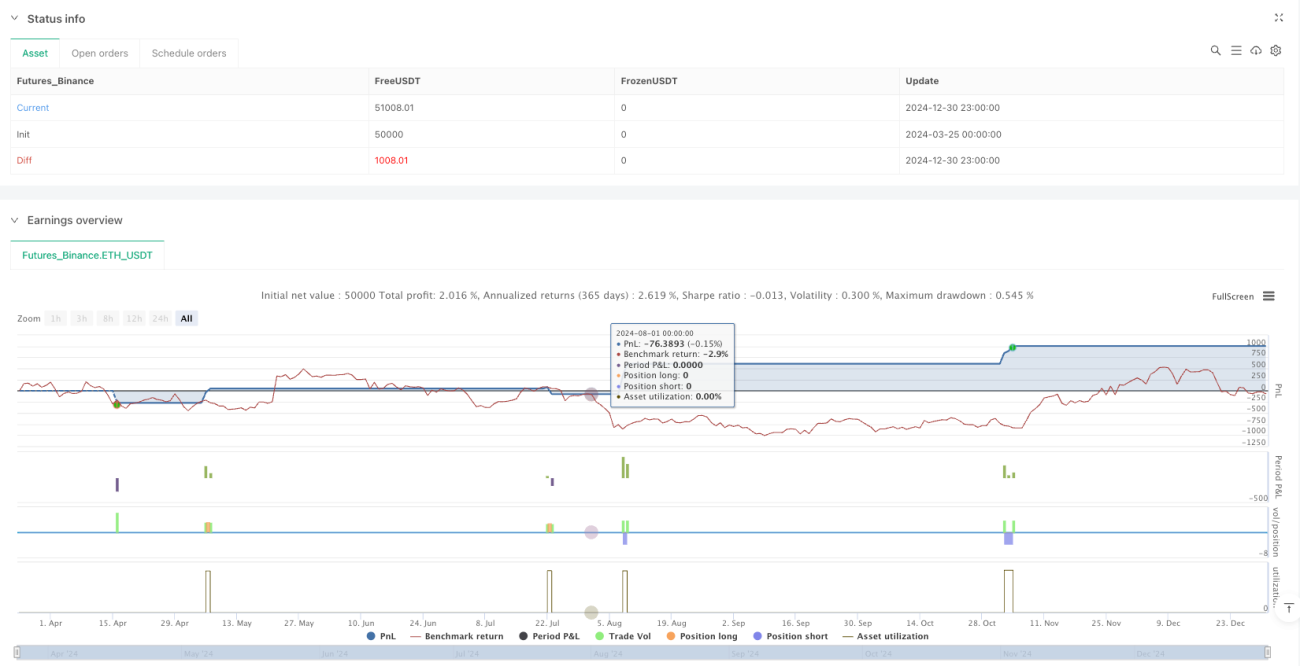Switch to the Open orders tab
The width and height of the screenshot is (1300, 666).
click(100, 53)
